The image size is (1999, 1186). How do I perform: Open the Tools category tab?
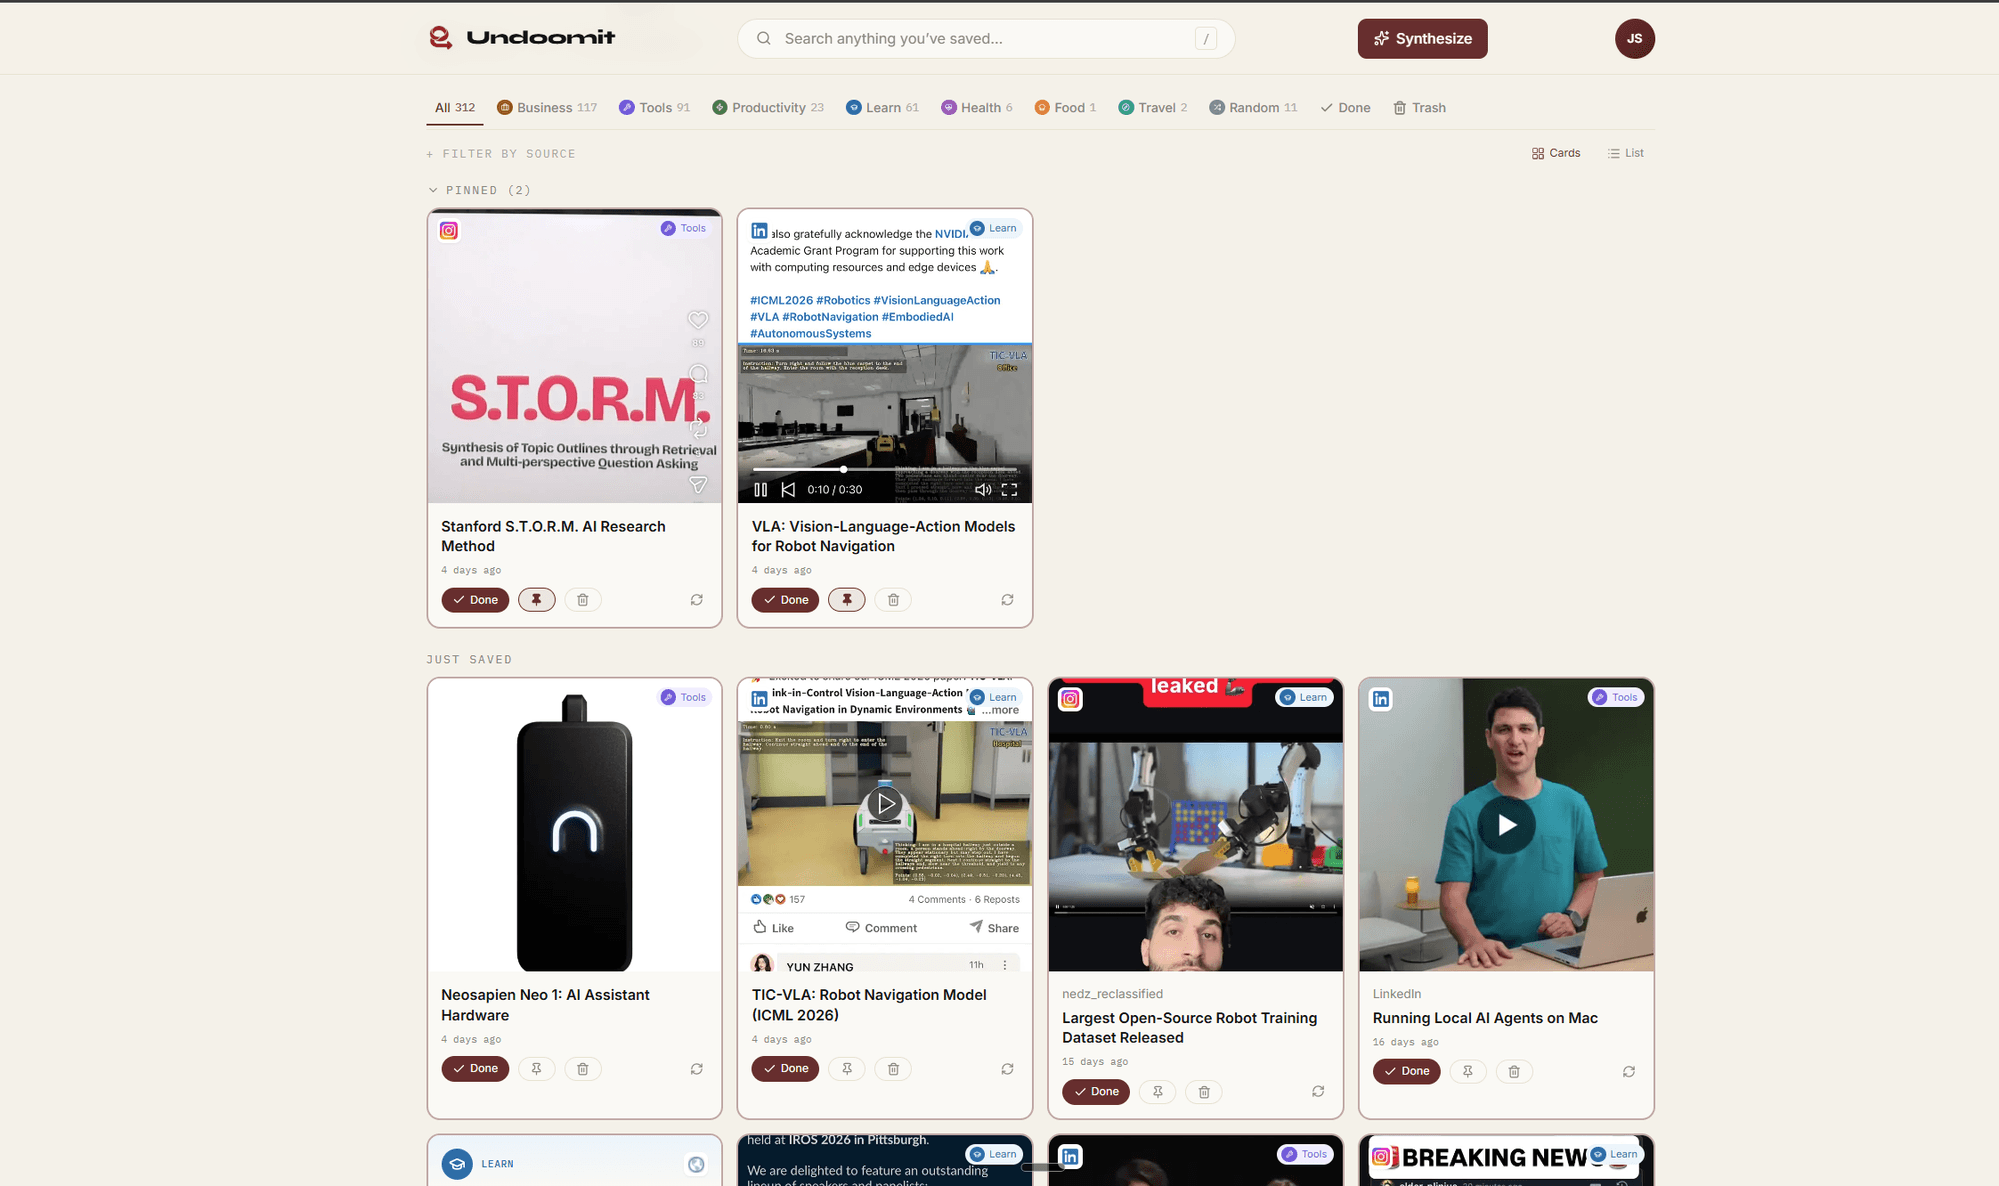tap(655, 108)
